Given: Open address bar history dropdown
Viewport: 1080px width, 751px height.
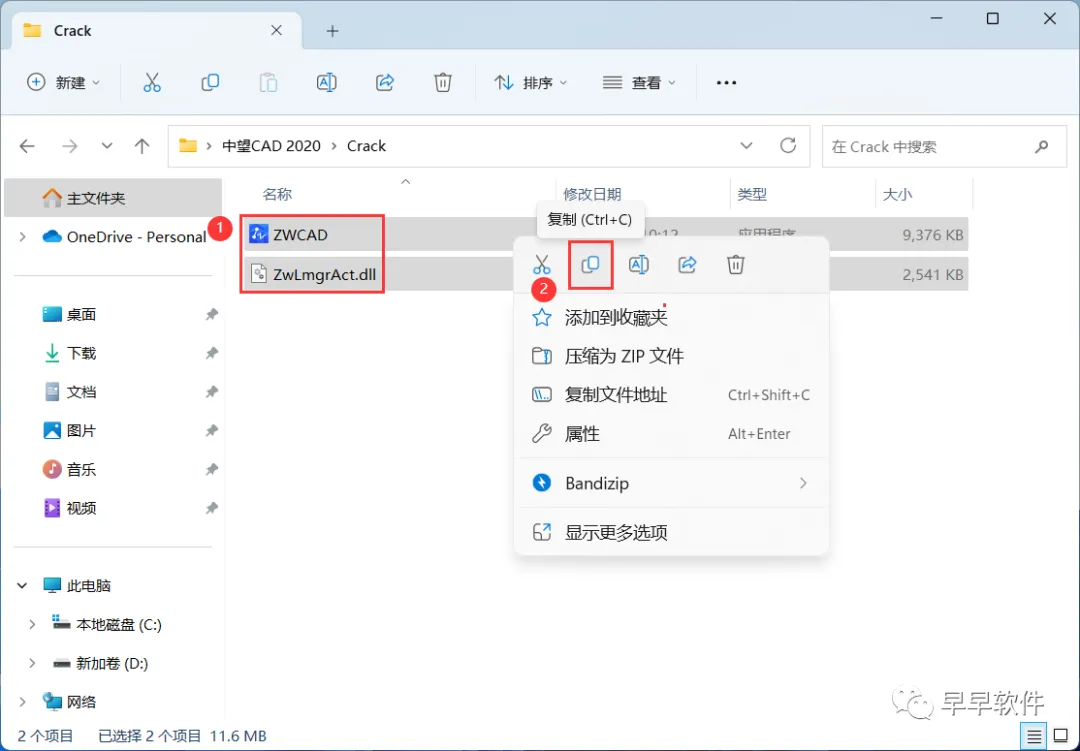Looking at the screenshot, I should tap(746, 146).
